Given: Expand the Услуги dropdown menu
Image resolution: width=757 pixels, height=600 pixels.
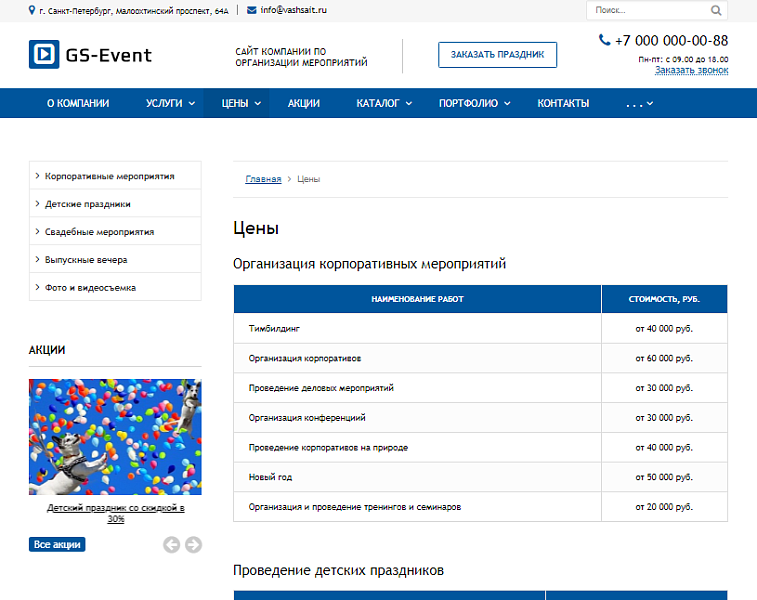Looking at the screenshot, I should [169, 103].
